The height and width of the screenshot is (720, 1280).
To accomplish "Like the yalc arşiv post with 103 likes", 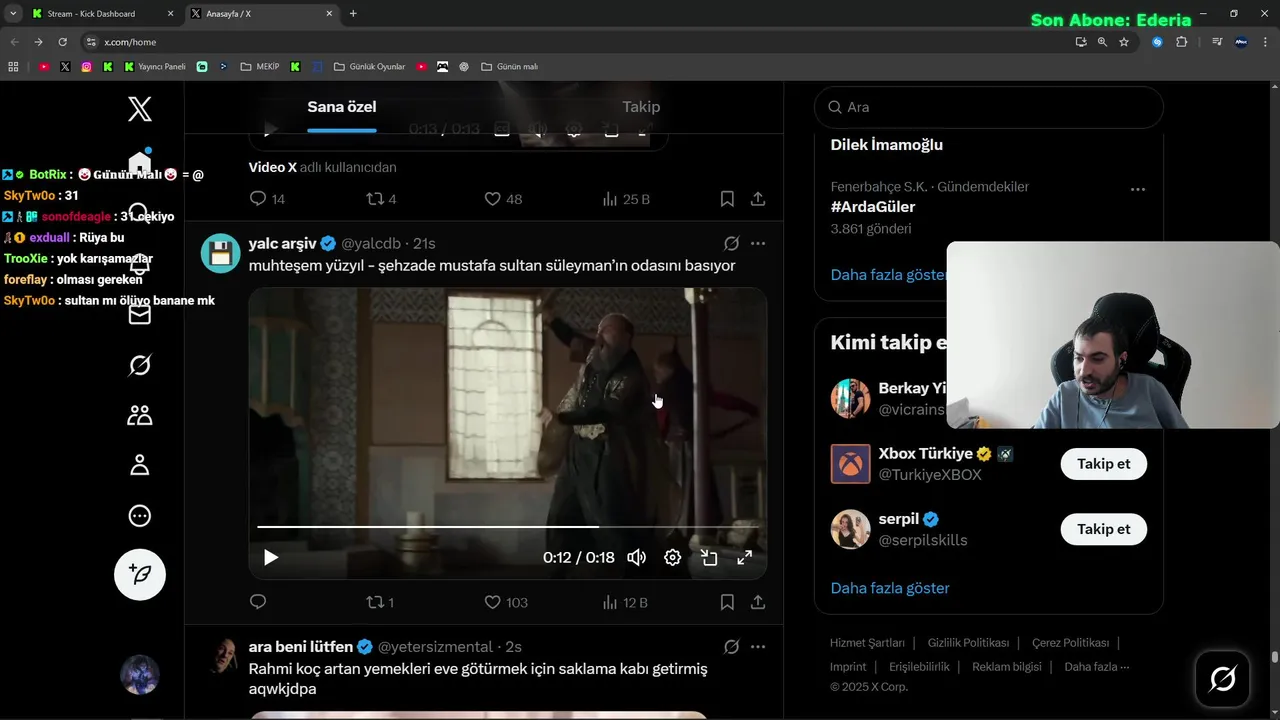I will coord(506,602).
